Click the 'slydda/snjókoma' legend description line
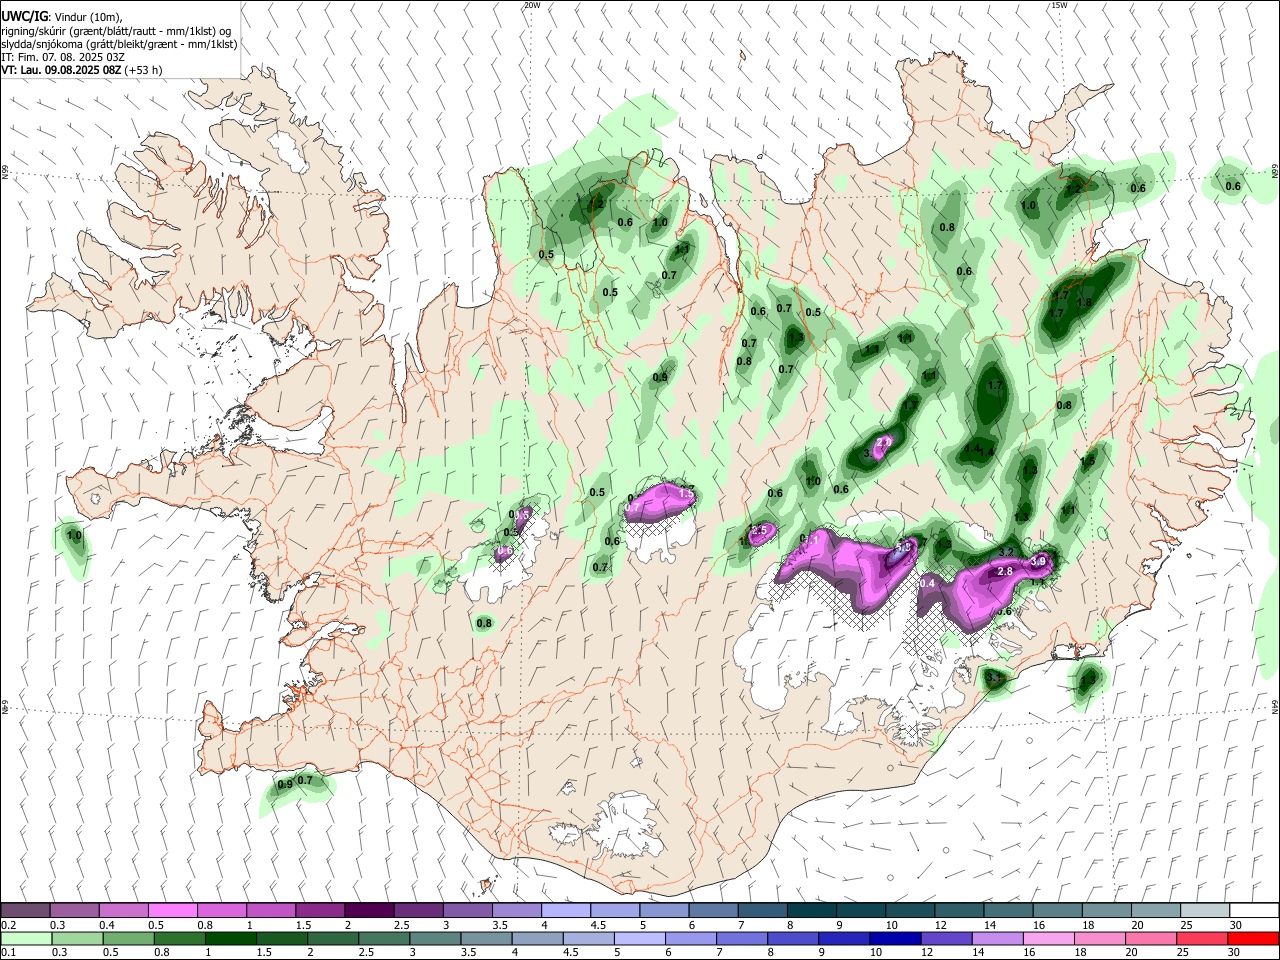The image size is (1280, 960). (119, 44)
